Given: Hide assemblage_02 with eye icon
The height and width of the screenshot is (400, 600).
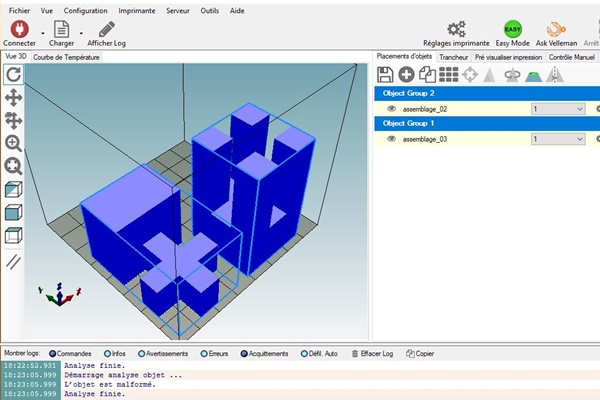Looking at the screenshot, I should pyautogui.click(x=392, y=108).
